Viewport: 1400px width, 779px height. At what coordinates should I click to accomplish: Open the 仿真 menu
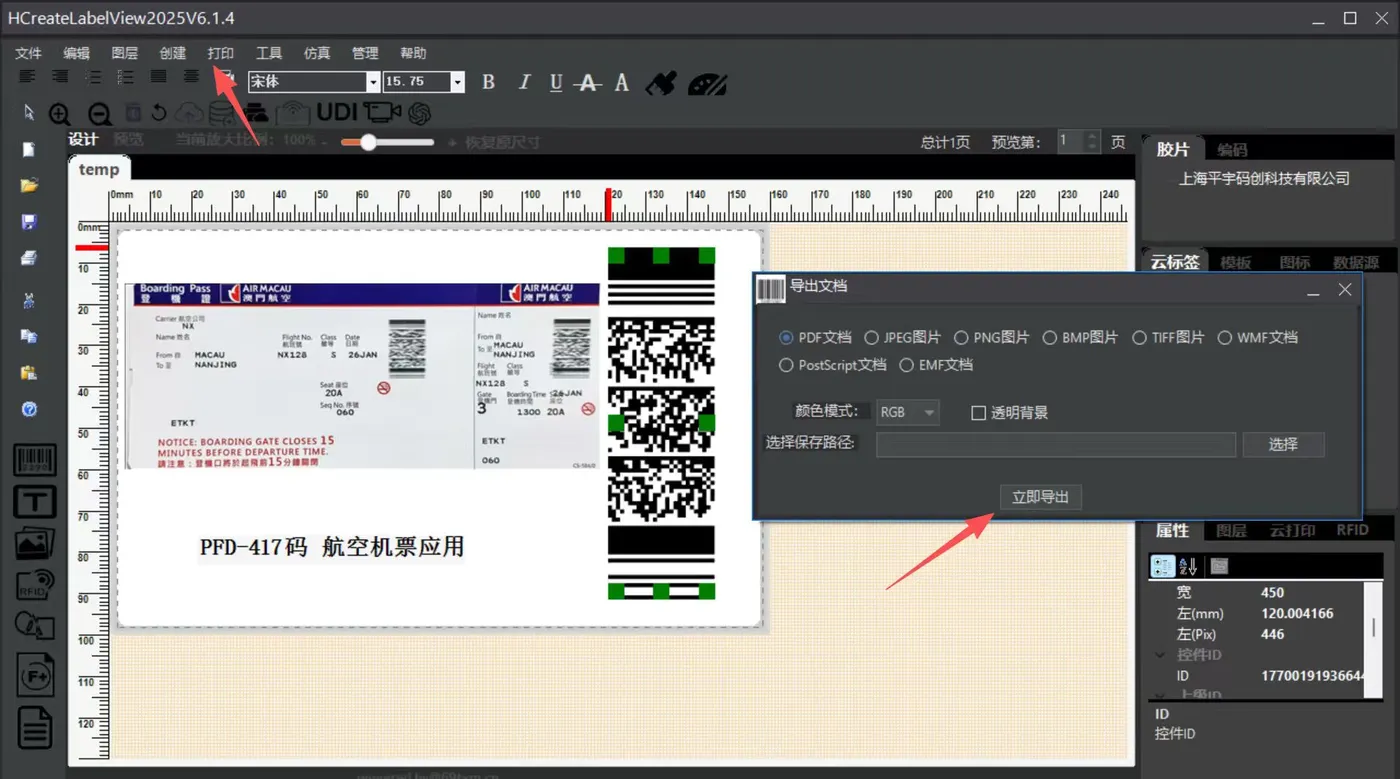pyautogui.click(x=317, y=53)
